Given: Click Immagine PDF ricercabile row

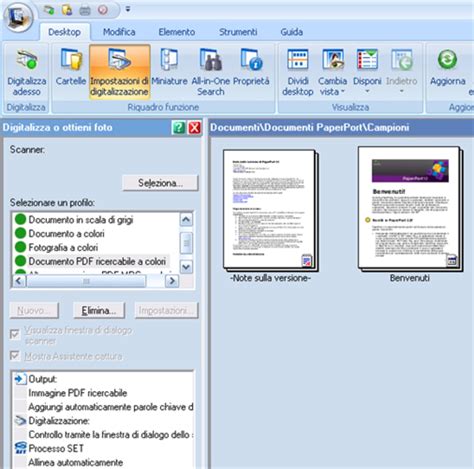Looking at the screenshot, I should (78, 393).
